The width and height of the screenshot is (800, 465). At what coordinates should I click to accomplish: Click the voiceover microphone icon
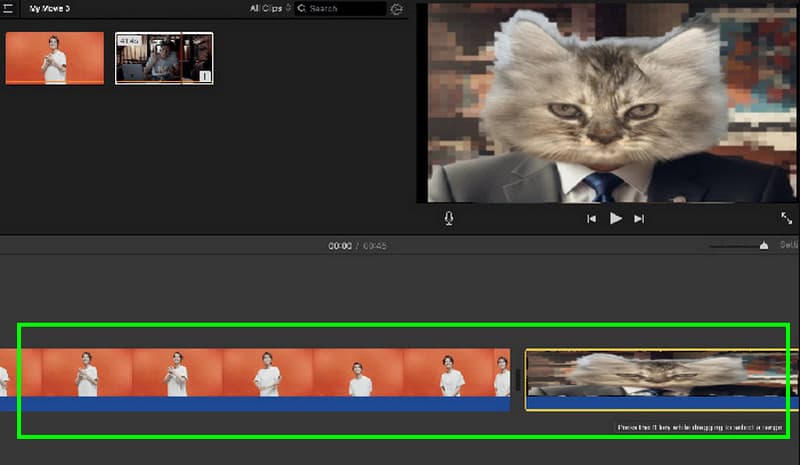coord(448,218)
